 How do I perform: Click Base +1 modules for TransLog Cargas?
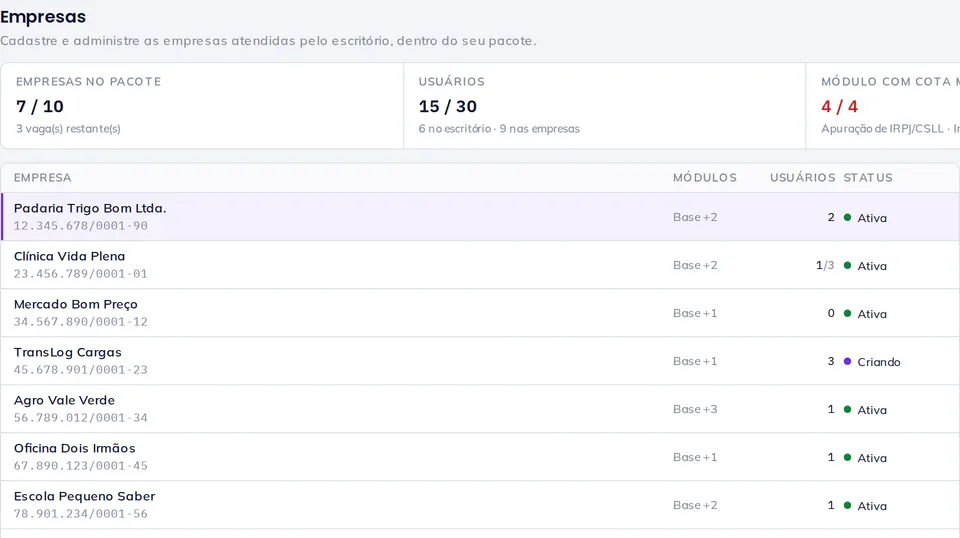pyautogui.click(x=695, y=361)
